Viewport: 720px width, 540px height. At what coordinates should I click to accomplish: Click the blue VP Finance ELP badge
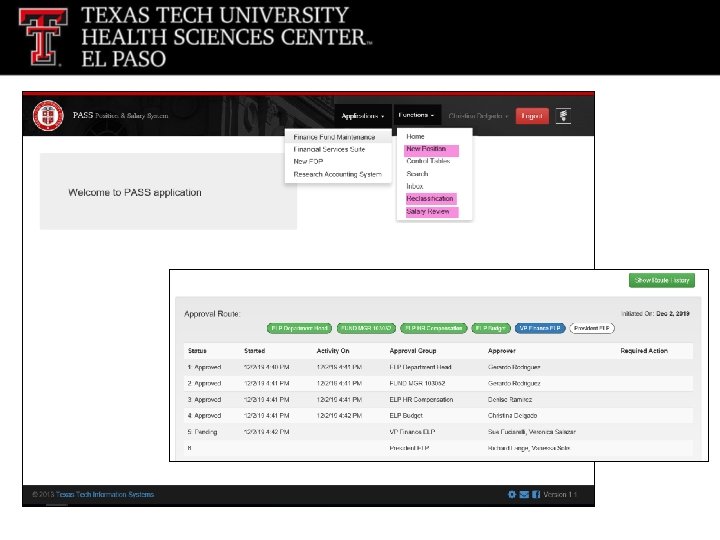pyautogui.click(x=540, y=328)
